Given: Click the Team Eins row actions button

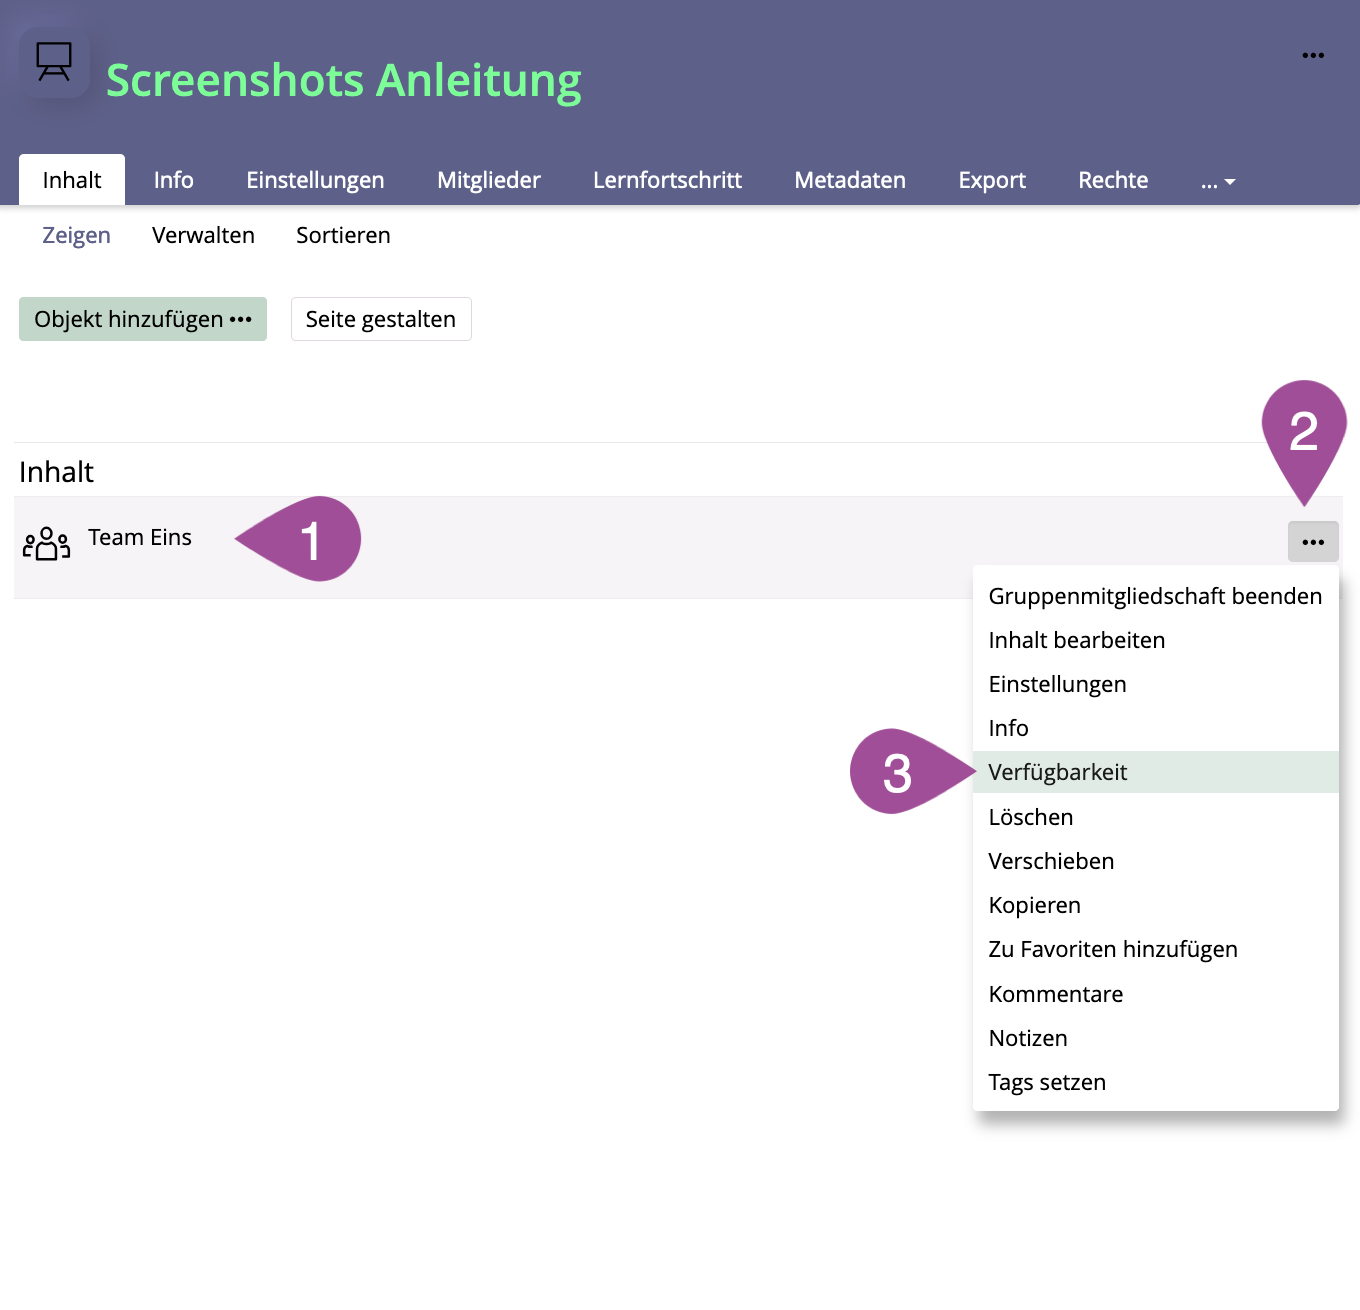Looking at the screenshot, I should click(x=1312, y=542).
